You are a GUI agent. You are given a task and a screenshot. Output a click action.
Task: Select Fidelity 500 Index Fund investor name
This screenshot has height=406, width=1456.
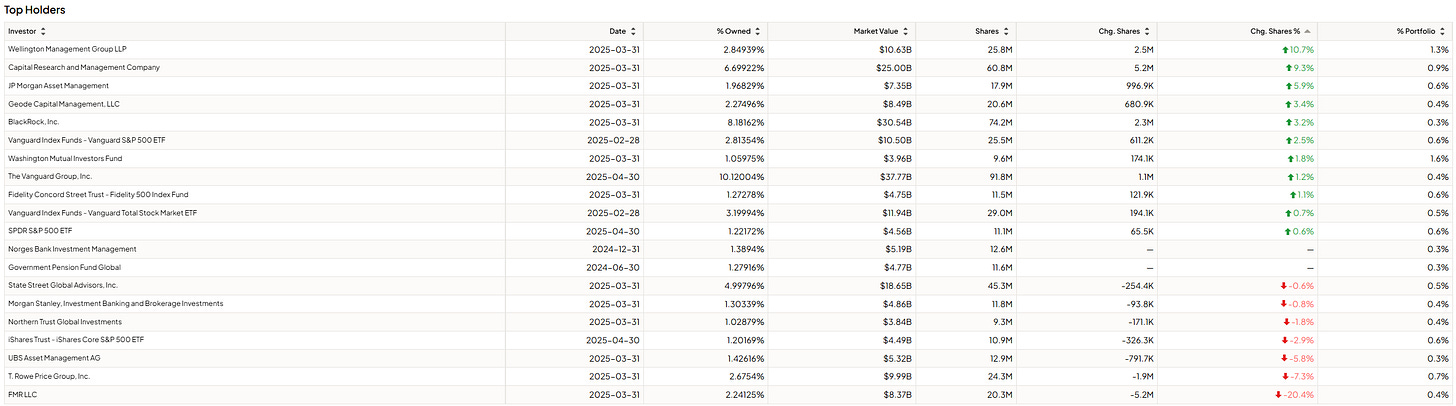pos(98,194)
